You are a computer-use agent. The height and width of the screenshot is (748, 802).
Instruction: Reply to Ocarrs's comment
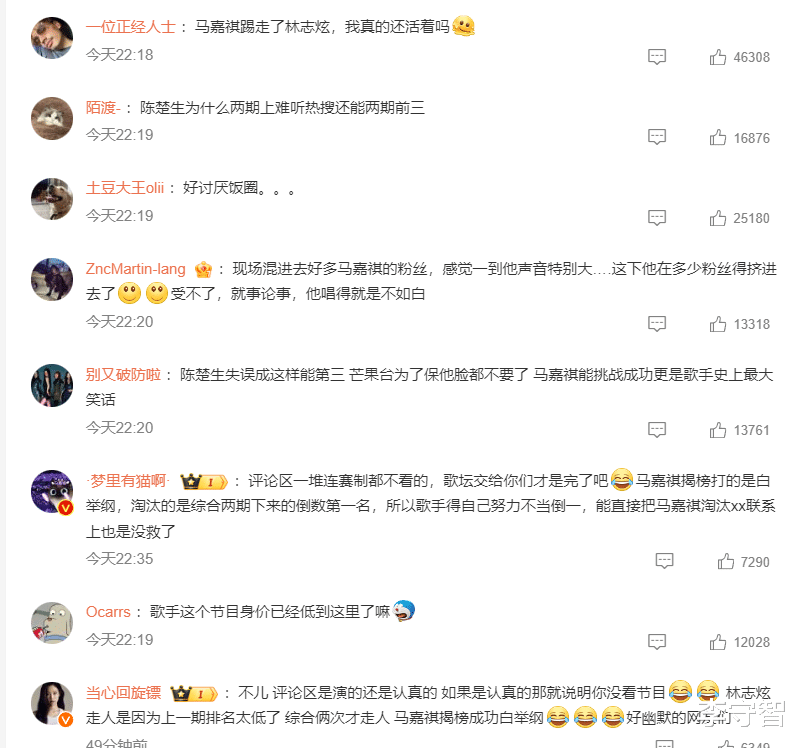(x=657, y=642)
